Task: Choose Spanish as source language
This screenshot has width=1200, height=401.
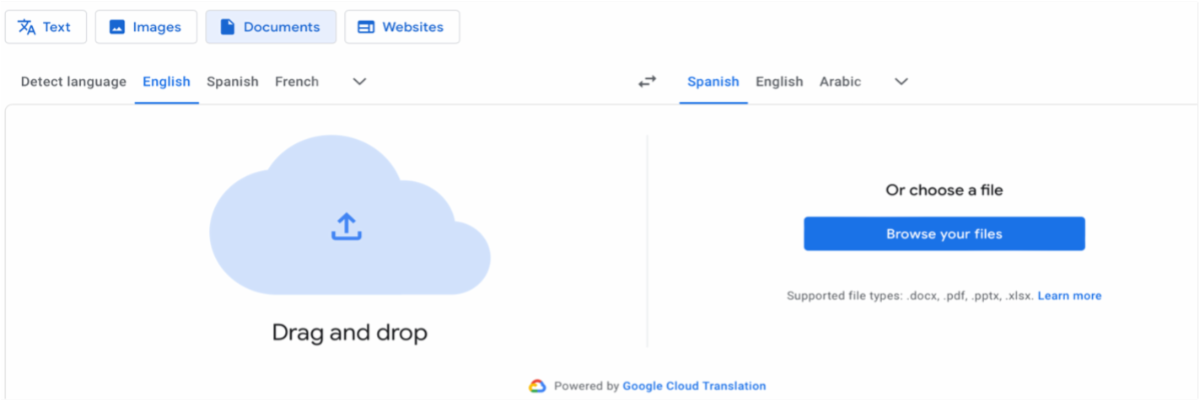Action: tap(233, 82)
